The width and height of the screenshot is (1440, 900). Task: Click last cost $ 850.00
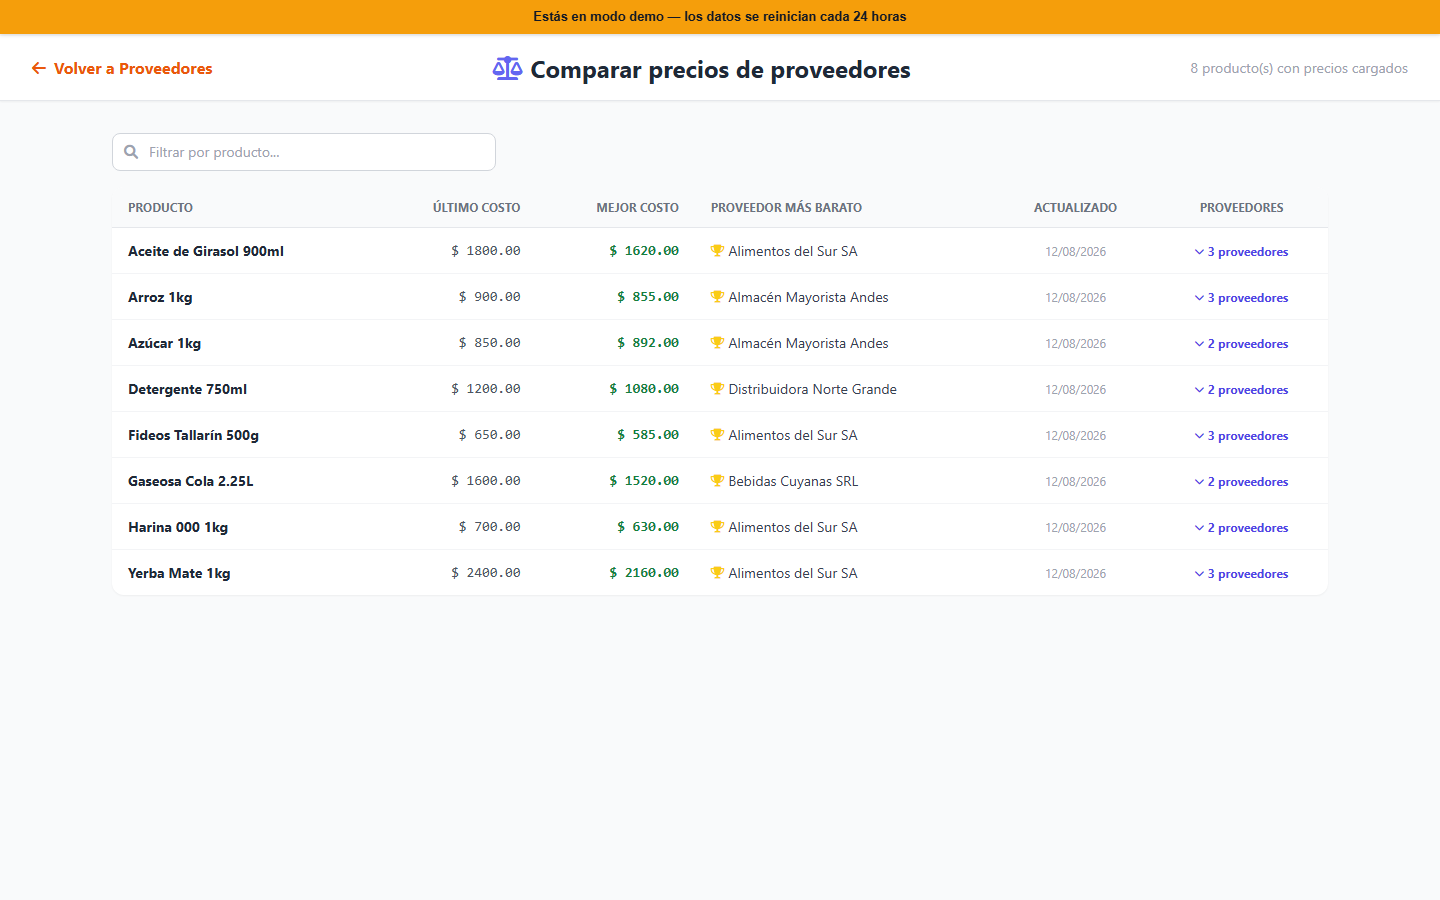pos(490,343)
